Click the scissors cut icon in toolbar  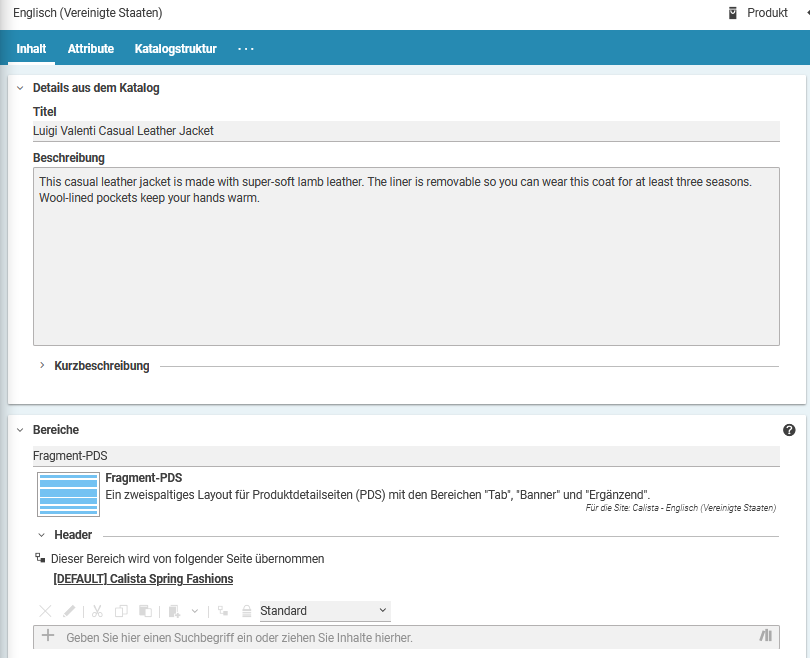97,611
